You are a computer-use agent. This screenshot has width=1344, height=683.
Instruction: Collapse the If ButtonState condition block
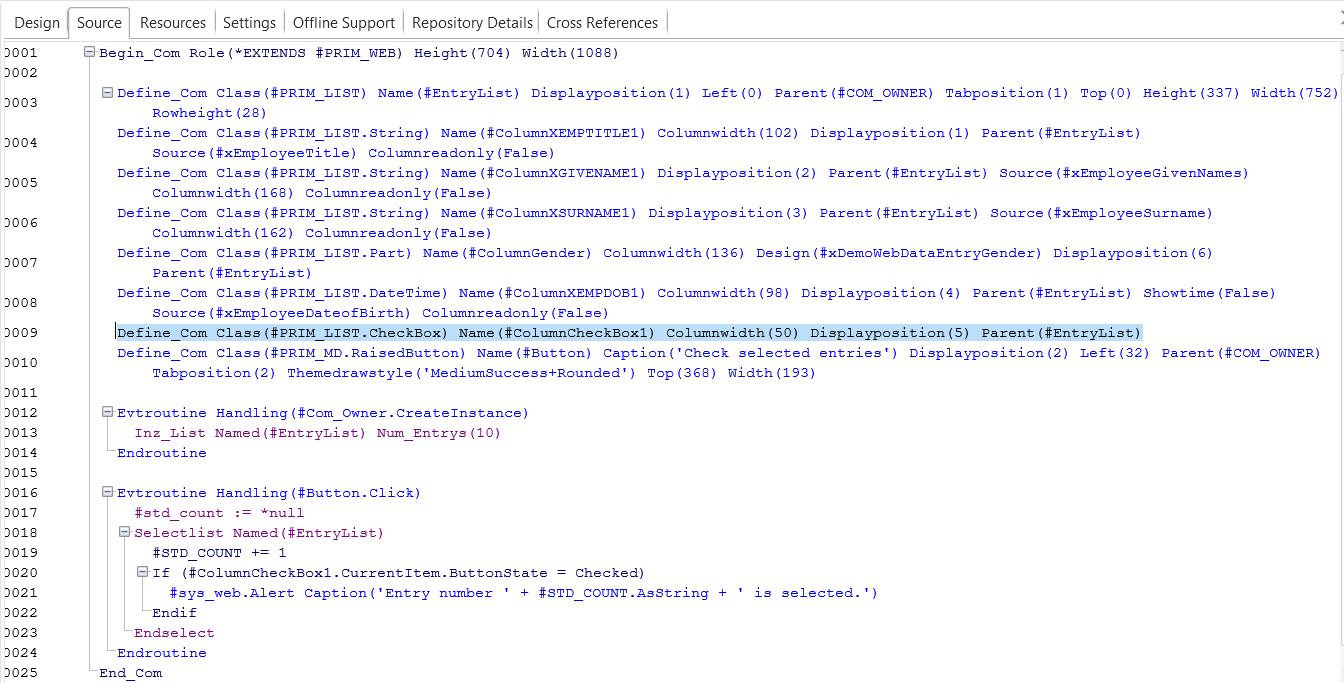coord(143,572)
